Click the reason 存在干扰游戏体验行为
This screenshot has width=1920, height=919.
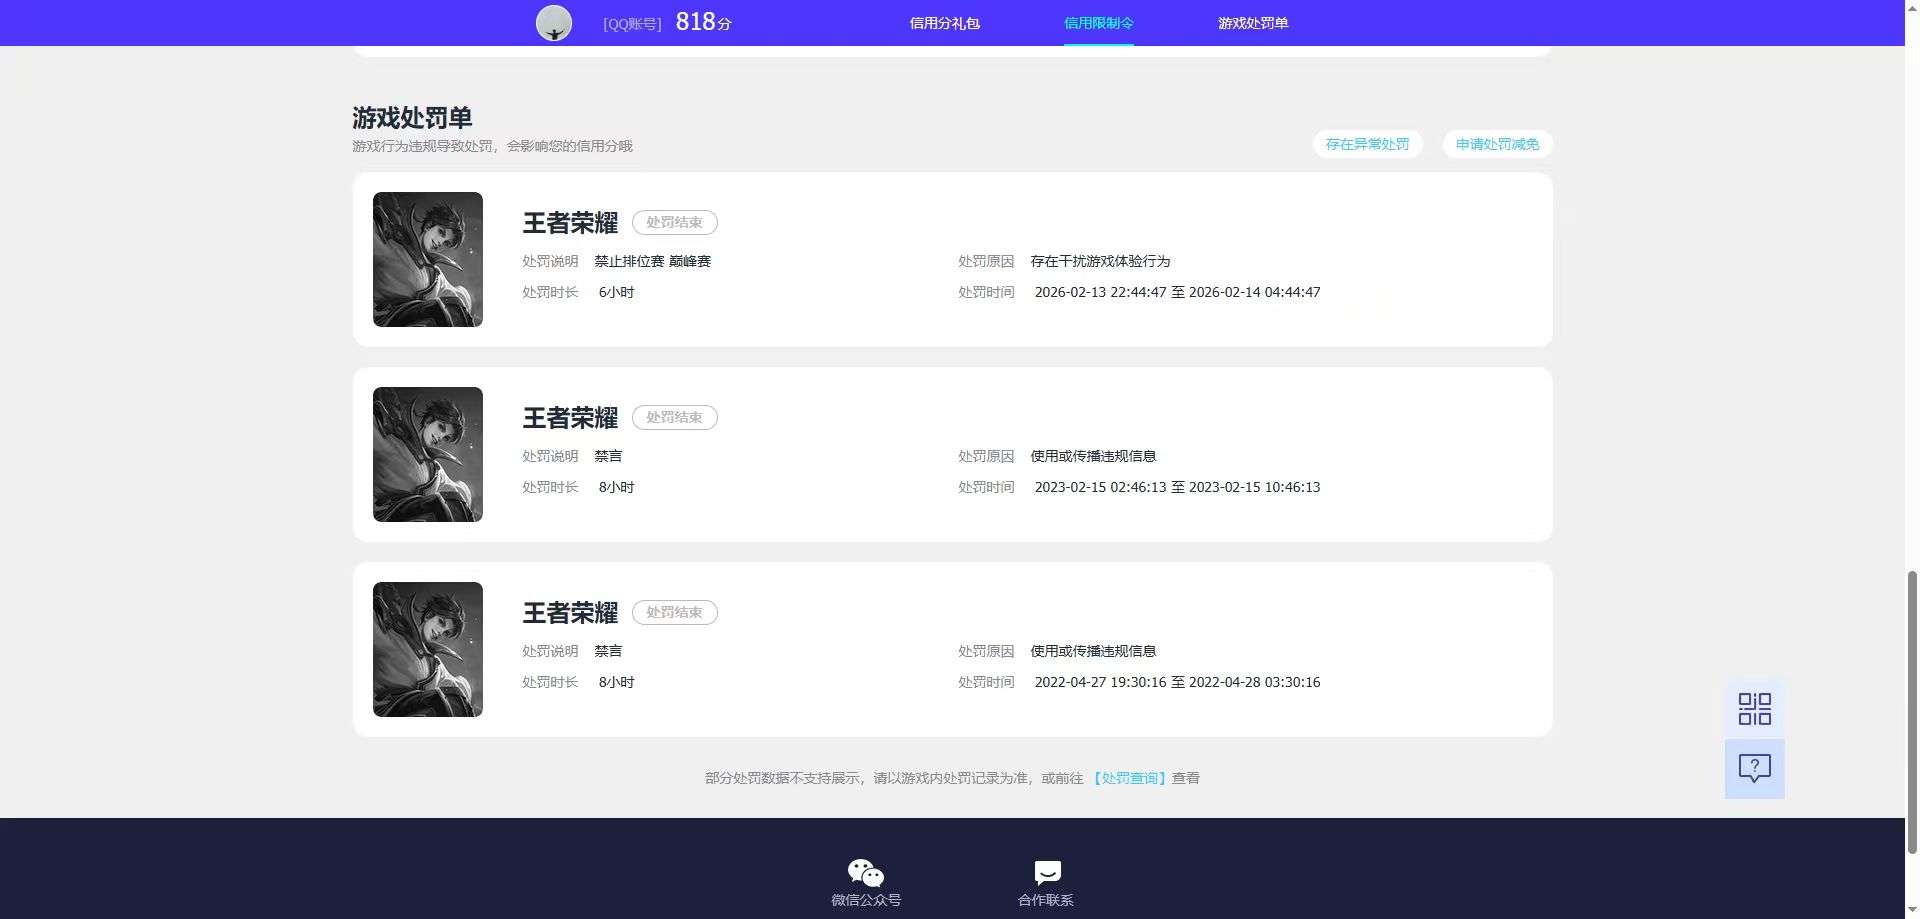[x=1100, y=261]
